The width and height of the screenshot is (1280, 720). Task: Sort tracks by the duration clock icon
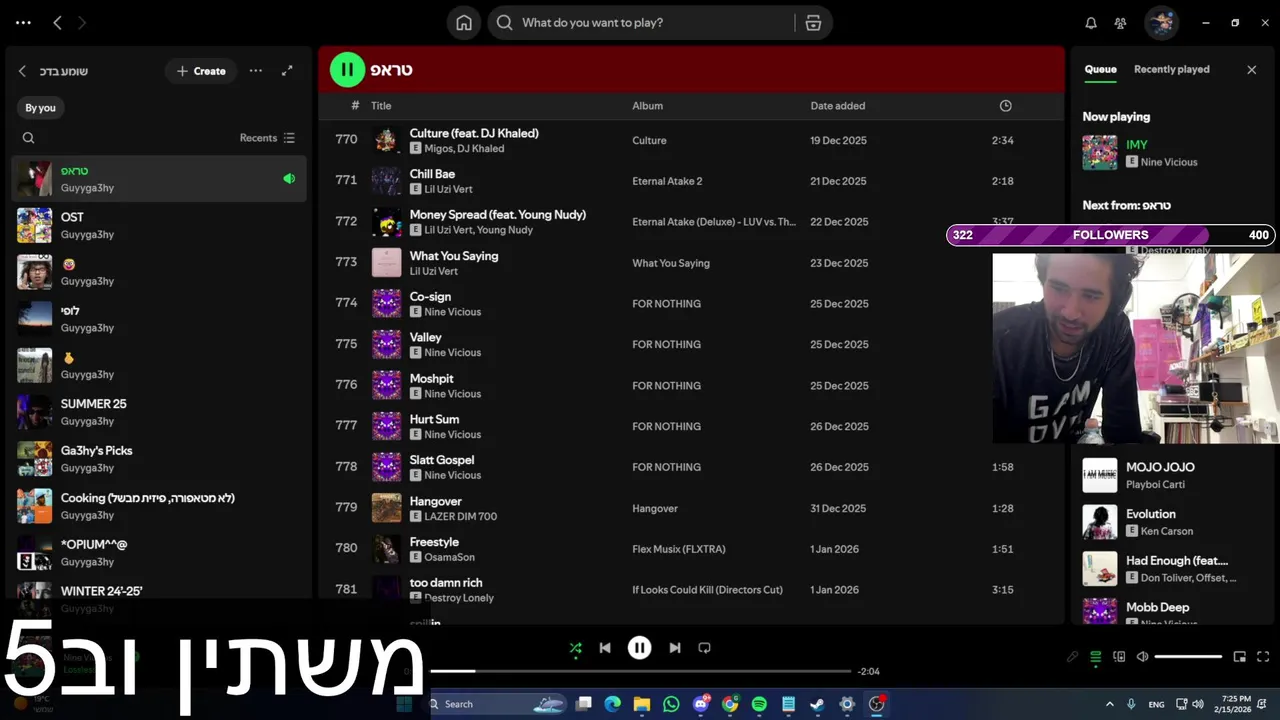click(1005, 106)
